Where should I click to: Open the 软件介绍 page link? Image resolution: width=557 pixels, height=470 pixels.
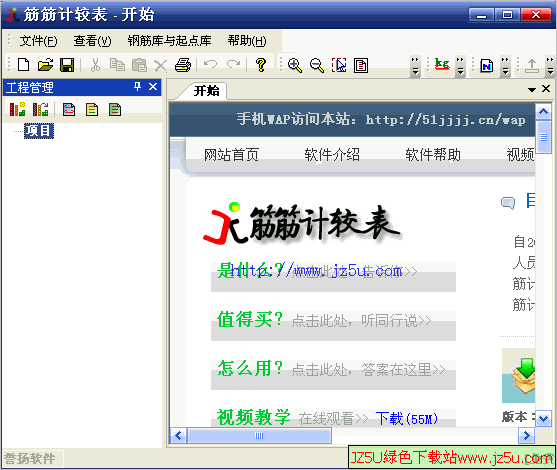pyautogui.click(x=332, y=155)
